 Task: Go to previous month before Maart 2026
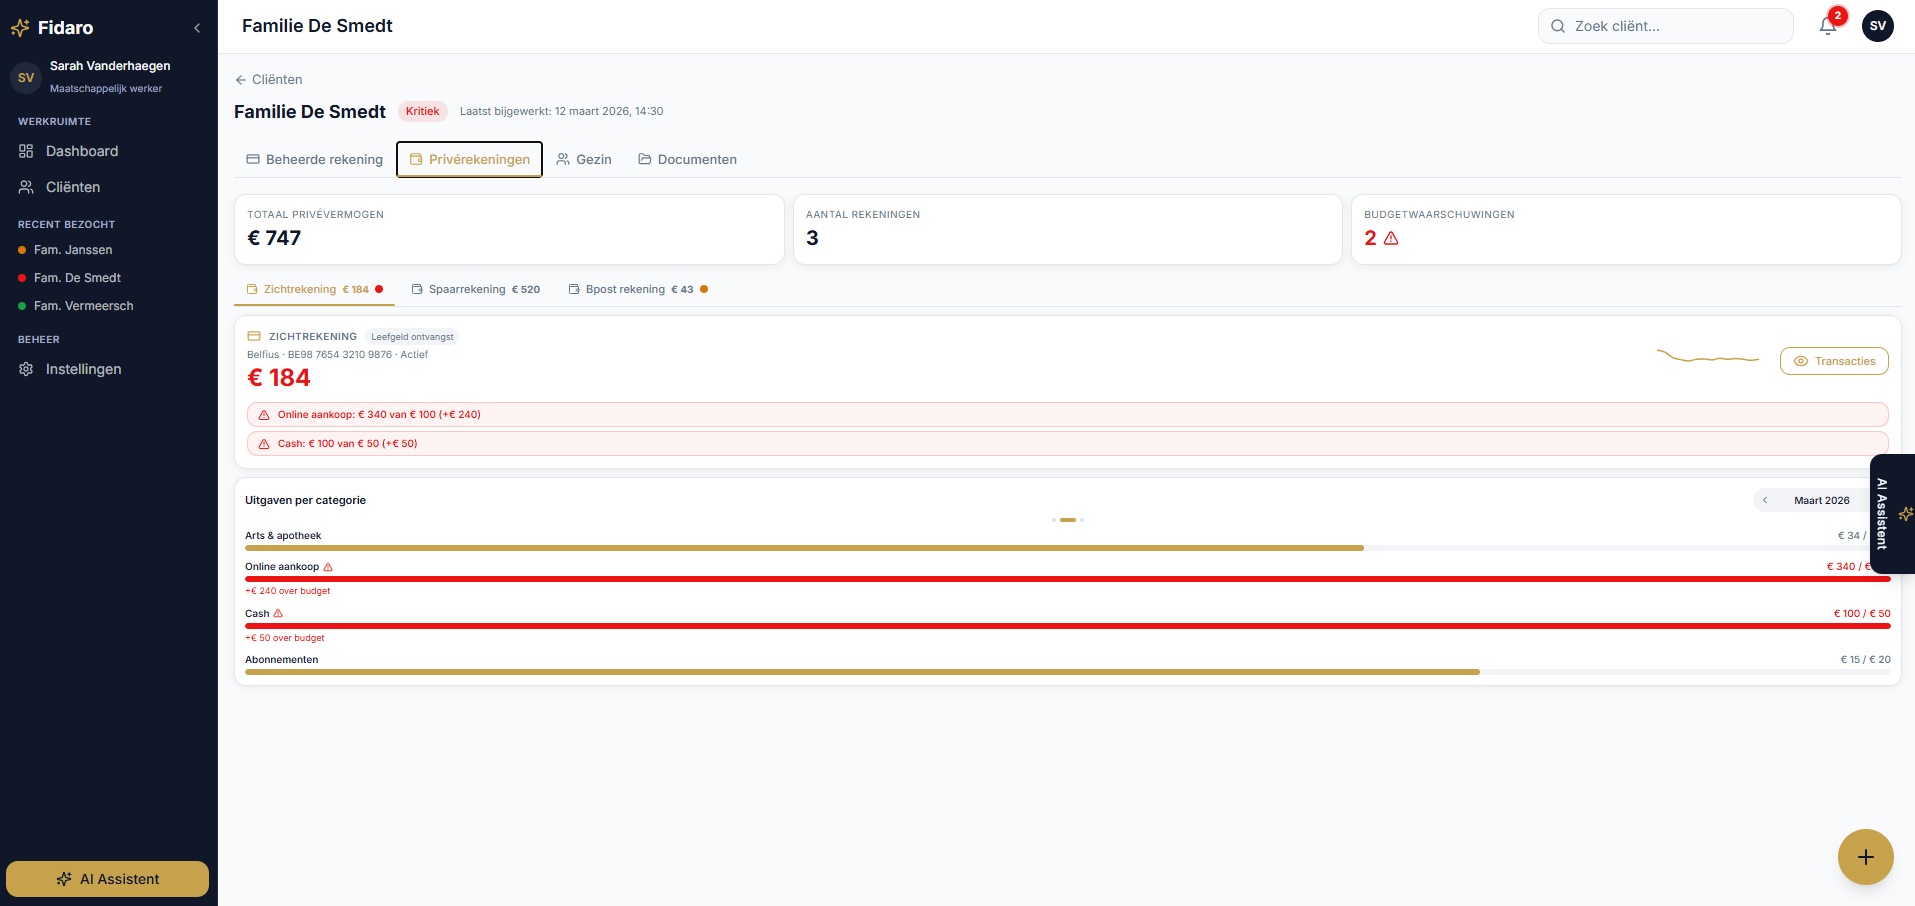1765,500
